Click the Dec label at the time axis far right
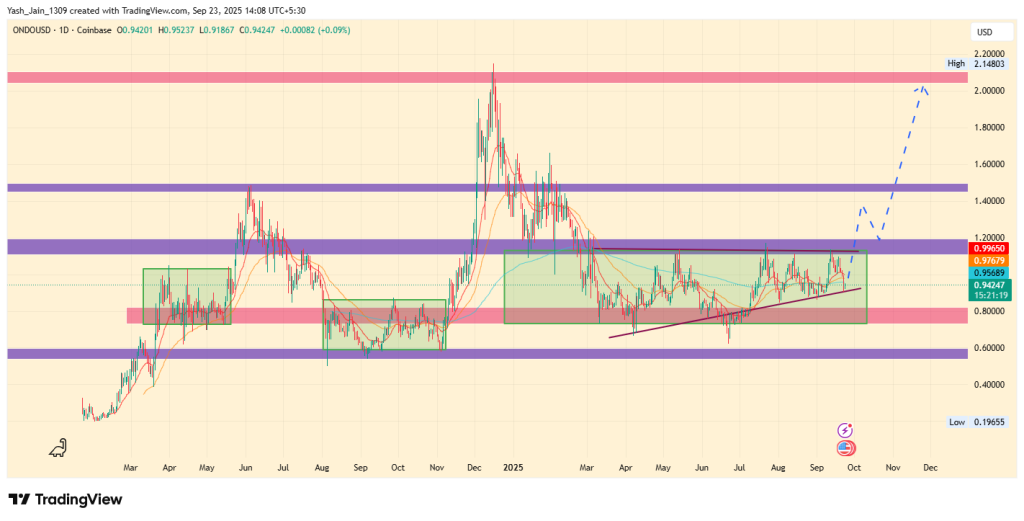 929,467
